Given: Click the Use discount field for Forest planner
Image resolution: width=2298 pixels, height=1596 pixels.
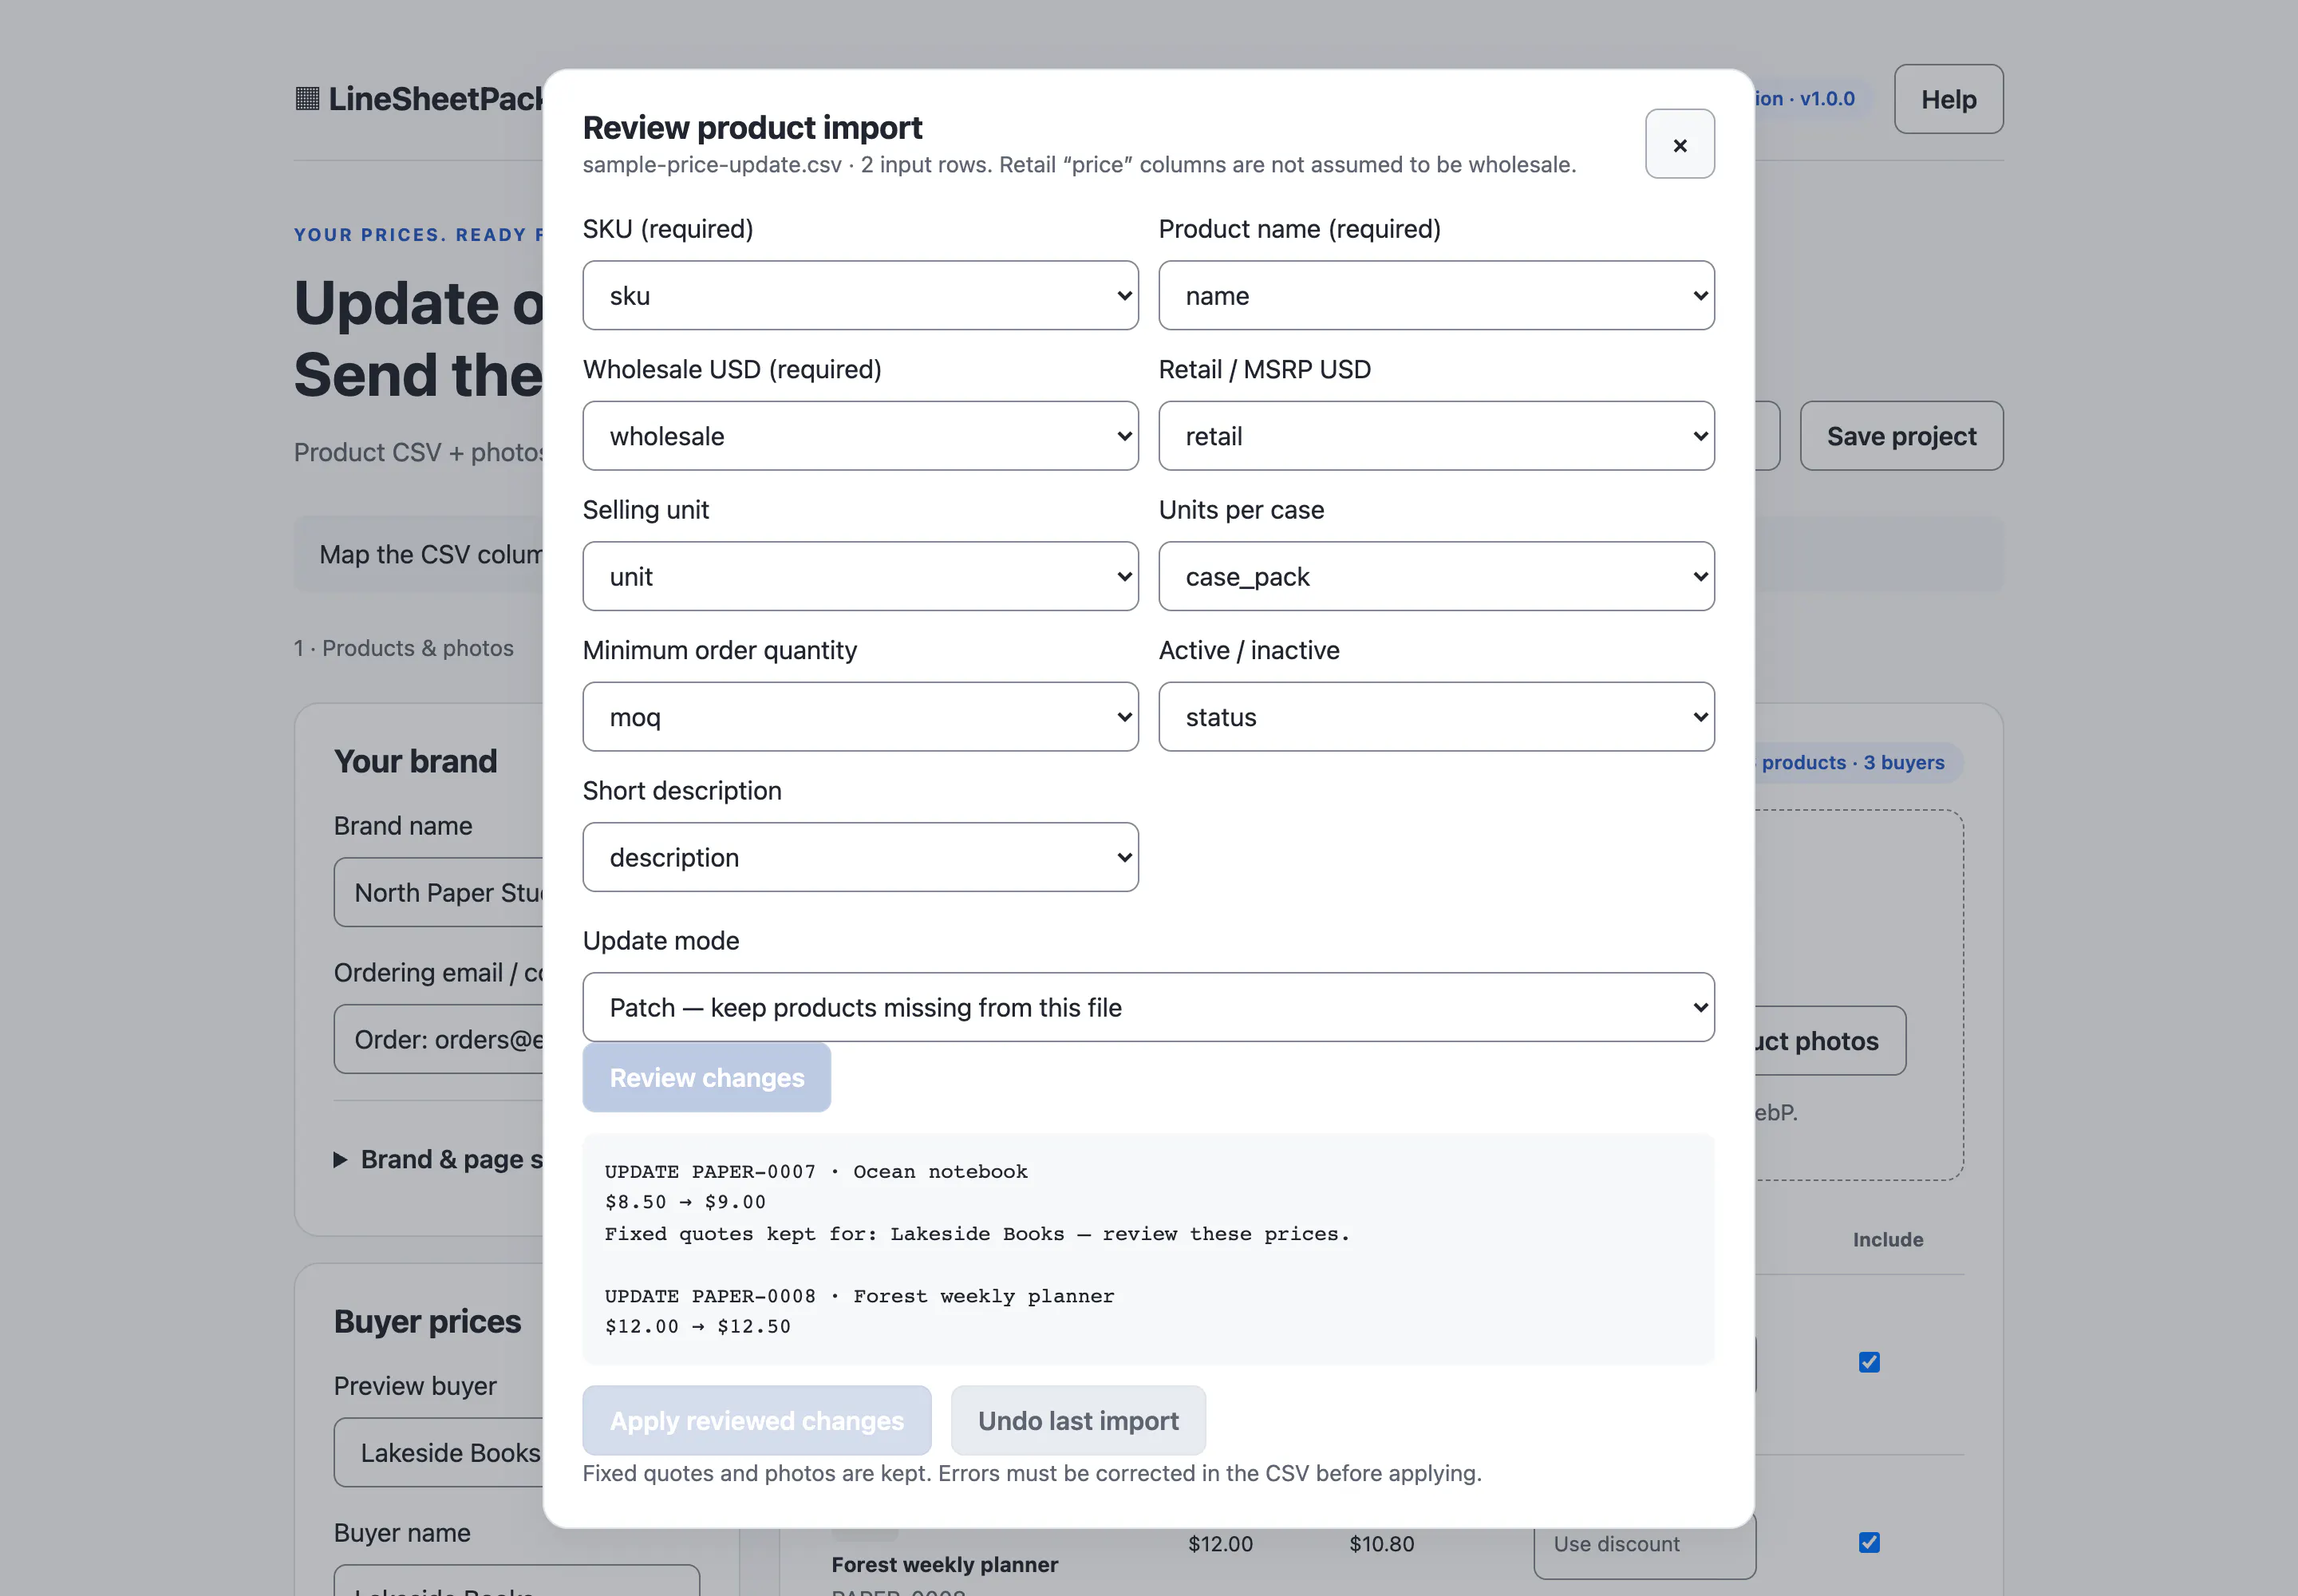Looking at the screenshot, I should (1644, 1548).
